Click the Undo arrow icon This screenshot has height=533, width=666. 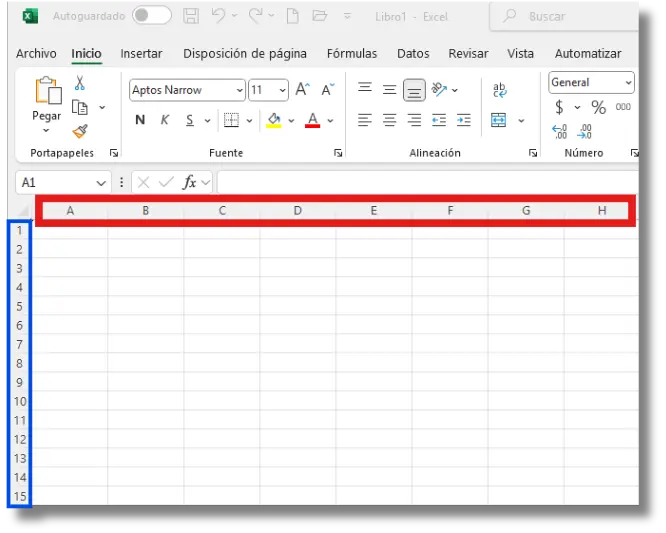click(218, 16)
